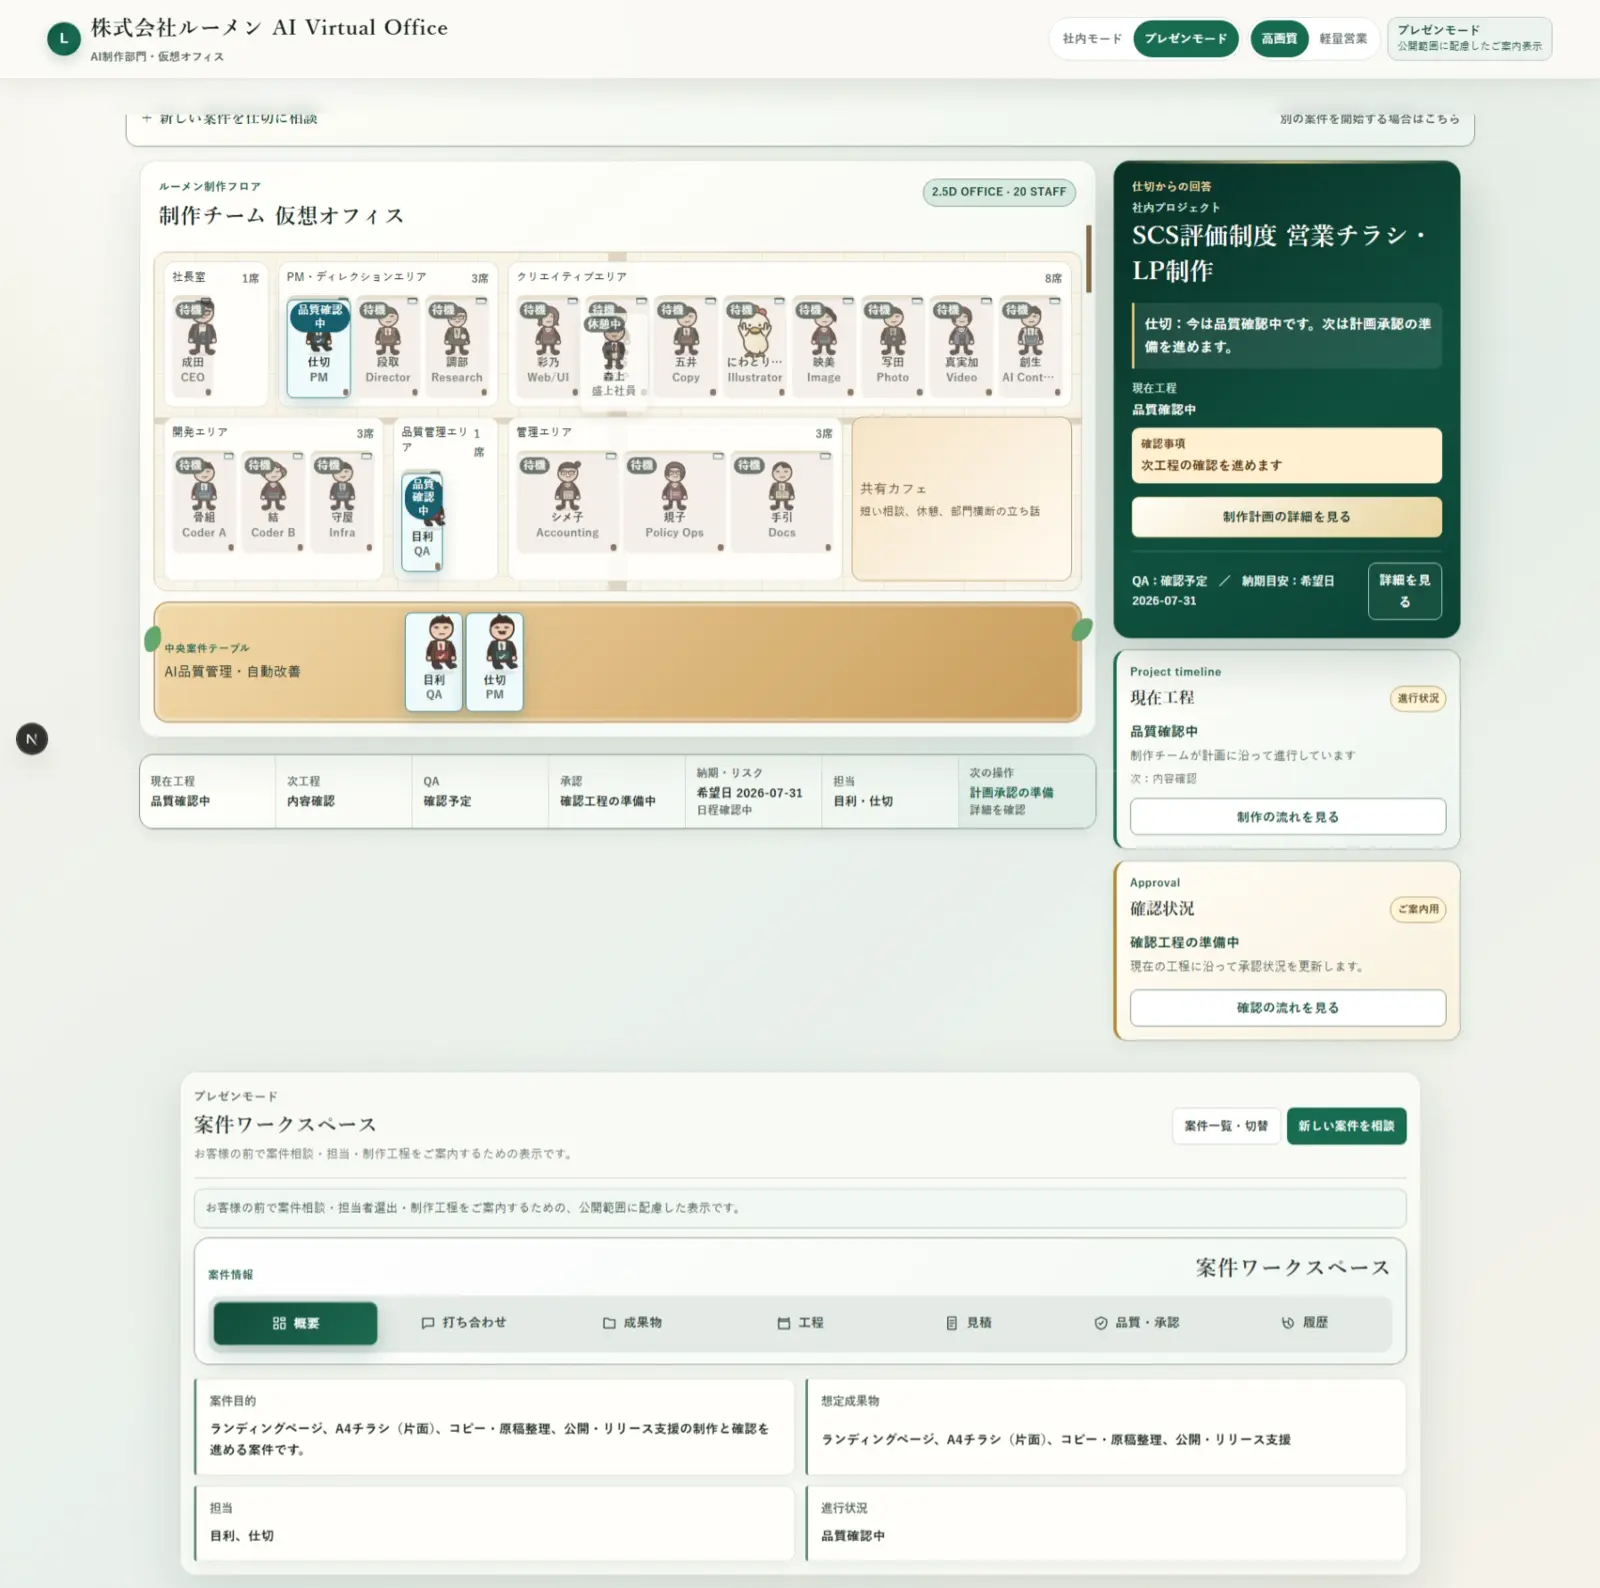Click the 想定成果物 card

(x=1106, y=1427)
